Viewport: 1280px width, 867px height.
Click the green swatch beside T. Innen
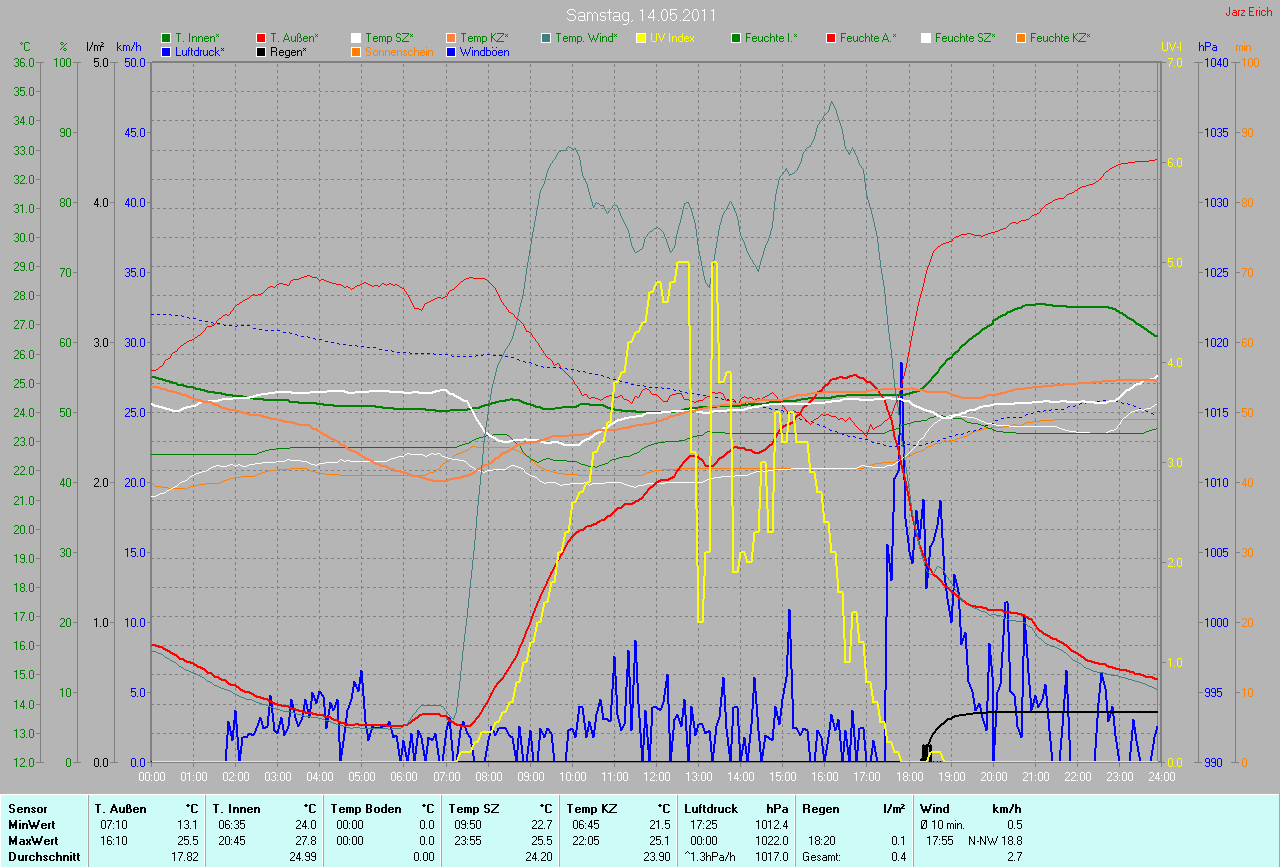tap(166, 38)
